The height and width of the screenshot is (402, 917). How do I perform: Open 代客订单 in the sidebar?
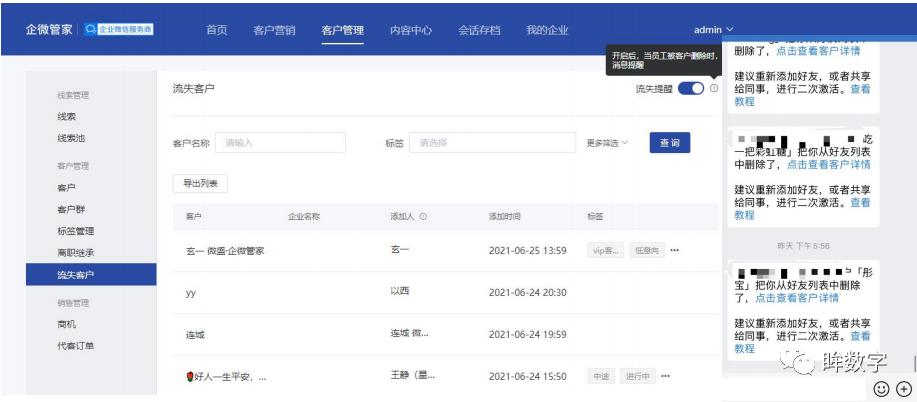click(x=75, y=346)
